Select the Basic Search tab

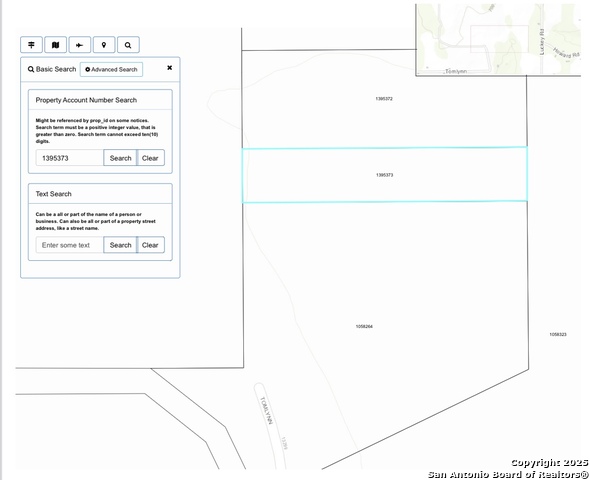point(52,69)
